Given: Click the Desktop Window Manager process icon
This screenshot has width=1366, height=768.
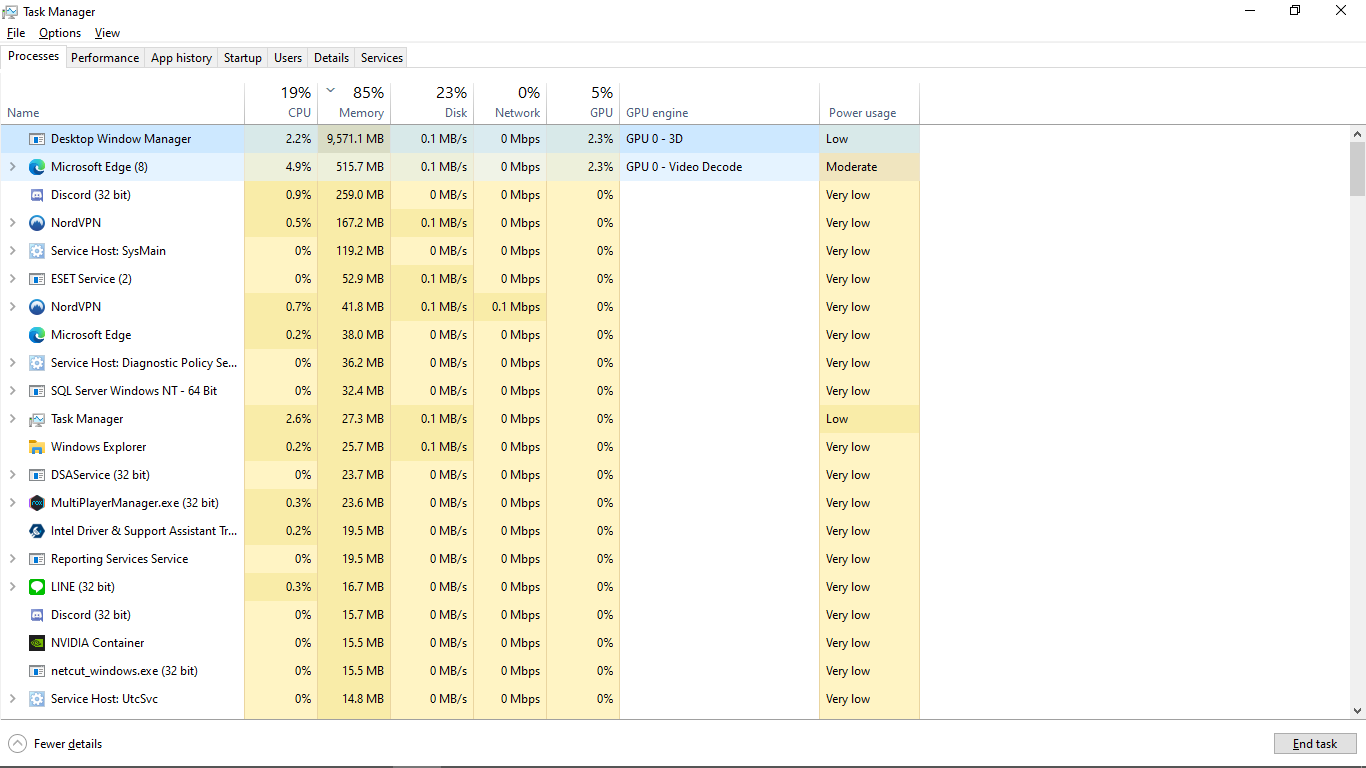Looking at the screenshot, I should click(37, 139).
